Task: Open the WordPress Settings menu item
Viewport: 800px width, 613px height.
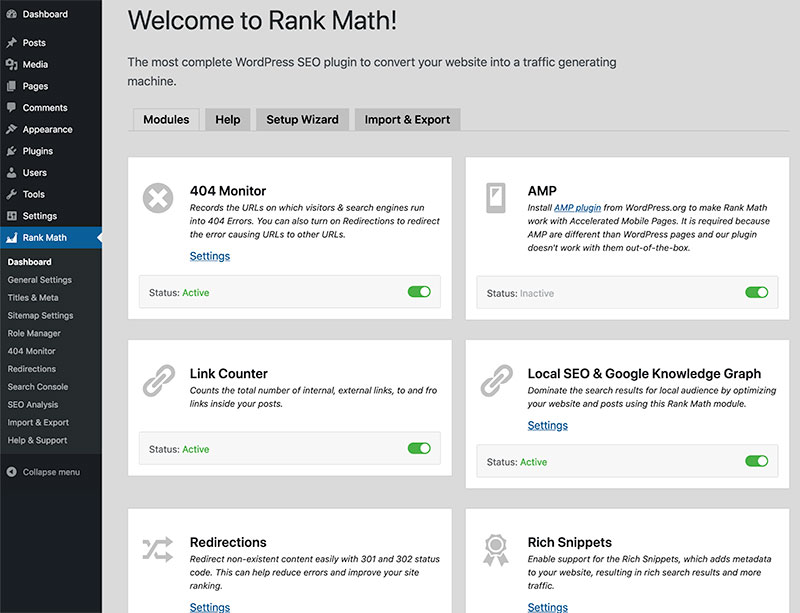Action: click(x=51, y=216)
